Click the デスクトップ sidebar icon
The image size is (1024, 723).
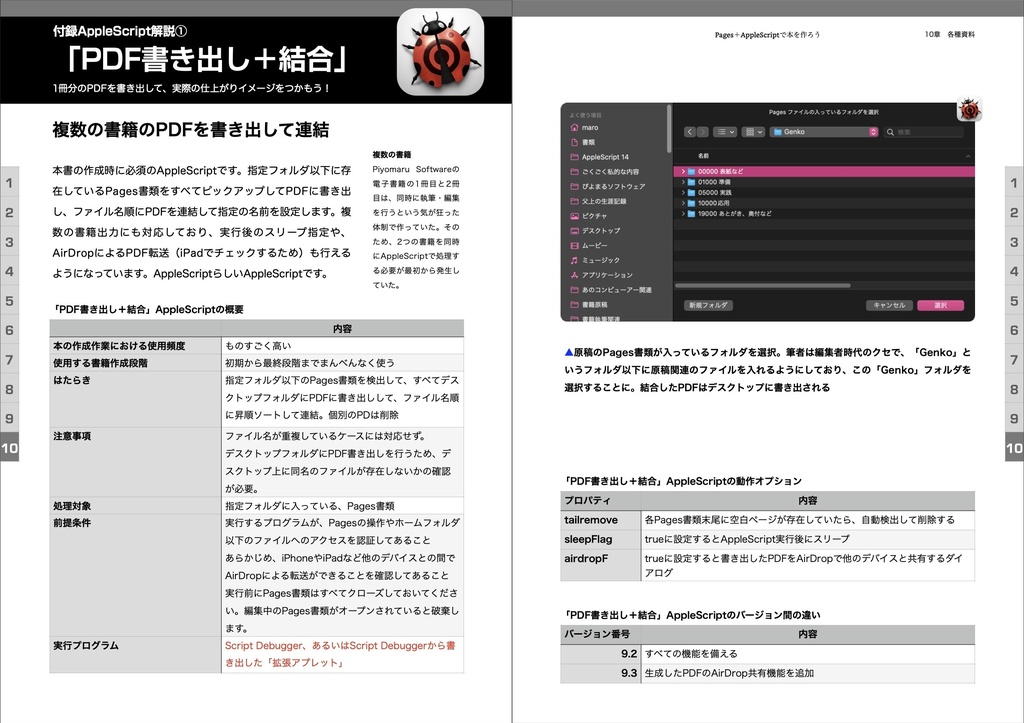tap(573, 230)
